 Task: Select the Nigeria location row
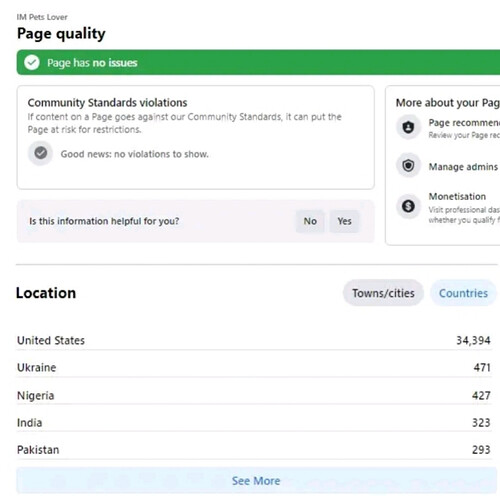click(254, 395)
